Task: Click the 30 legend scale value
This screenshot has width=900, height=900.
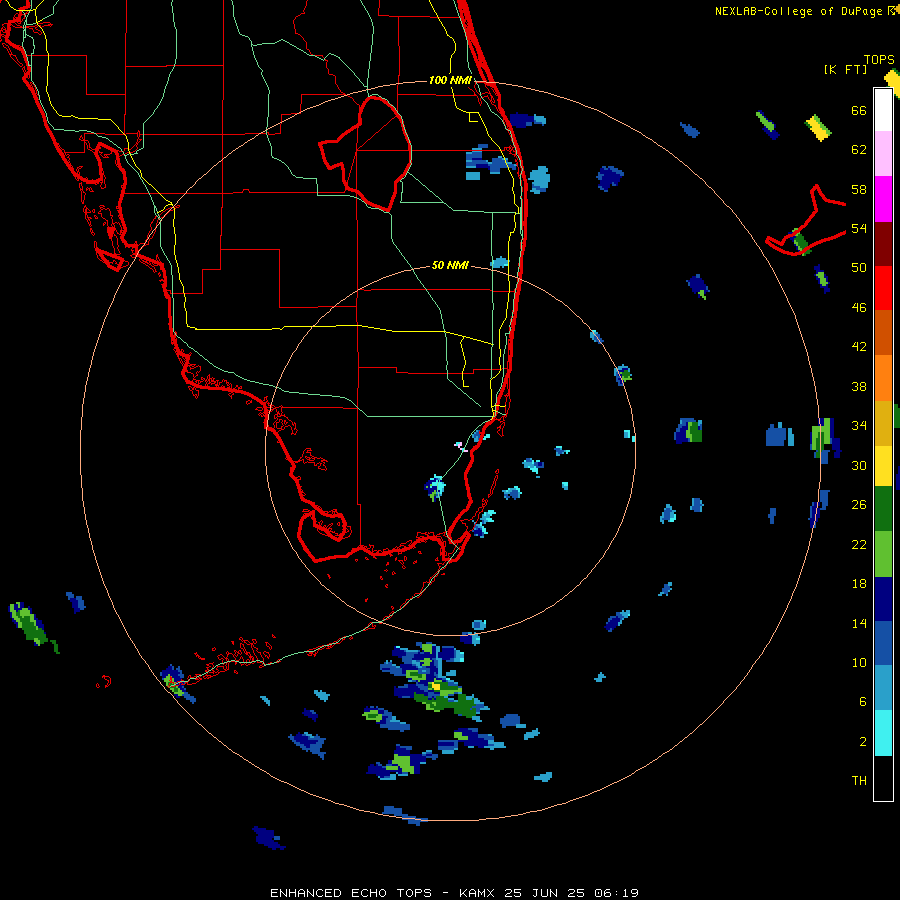Action: 859,465
